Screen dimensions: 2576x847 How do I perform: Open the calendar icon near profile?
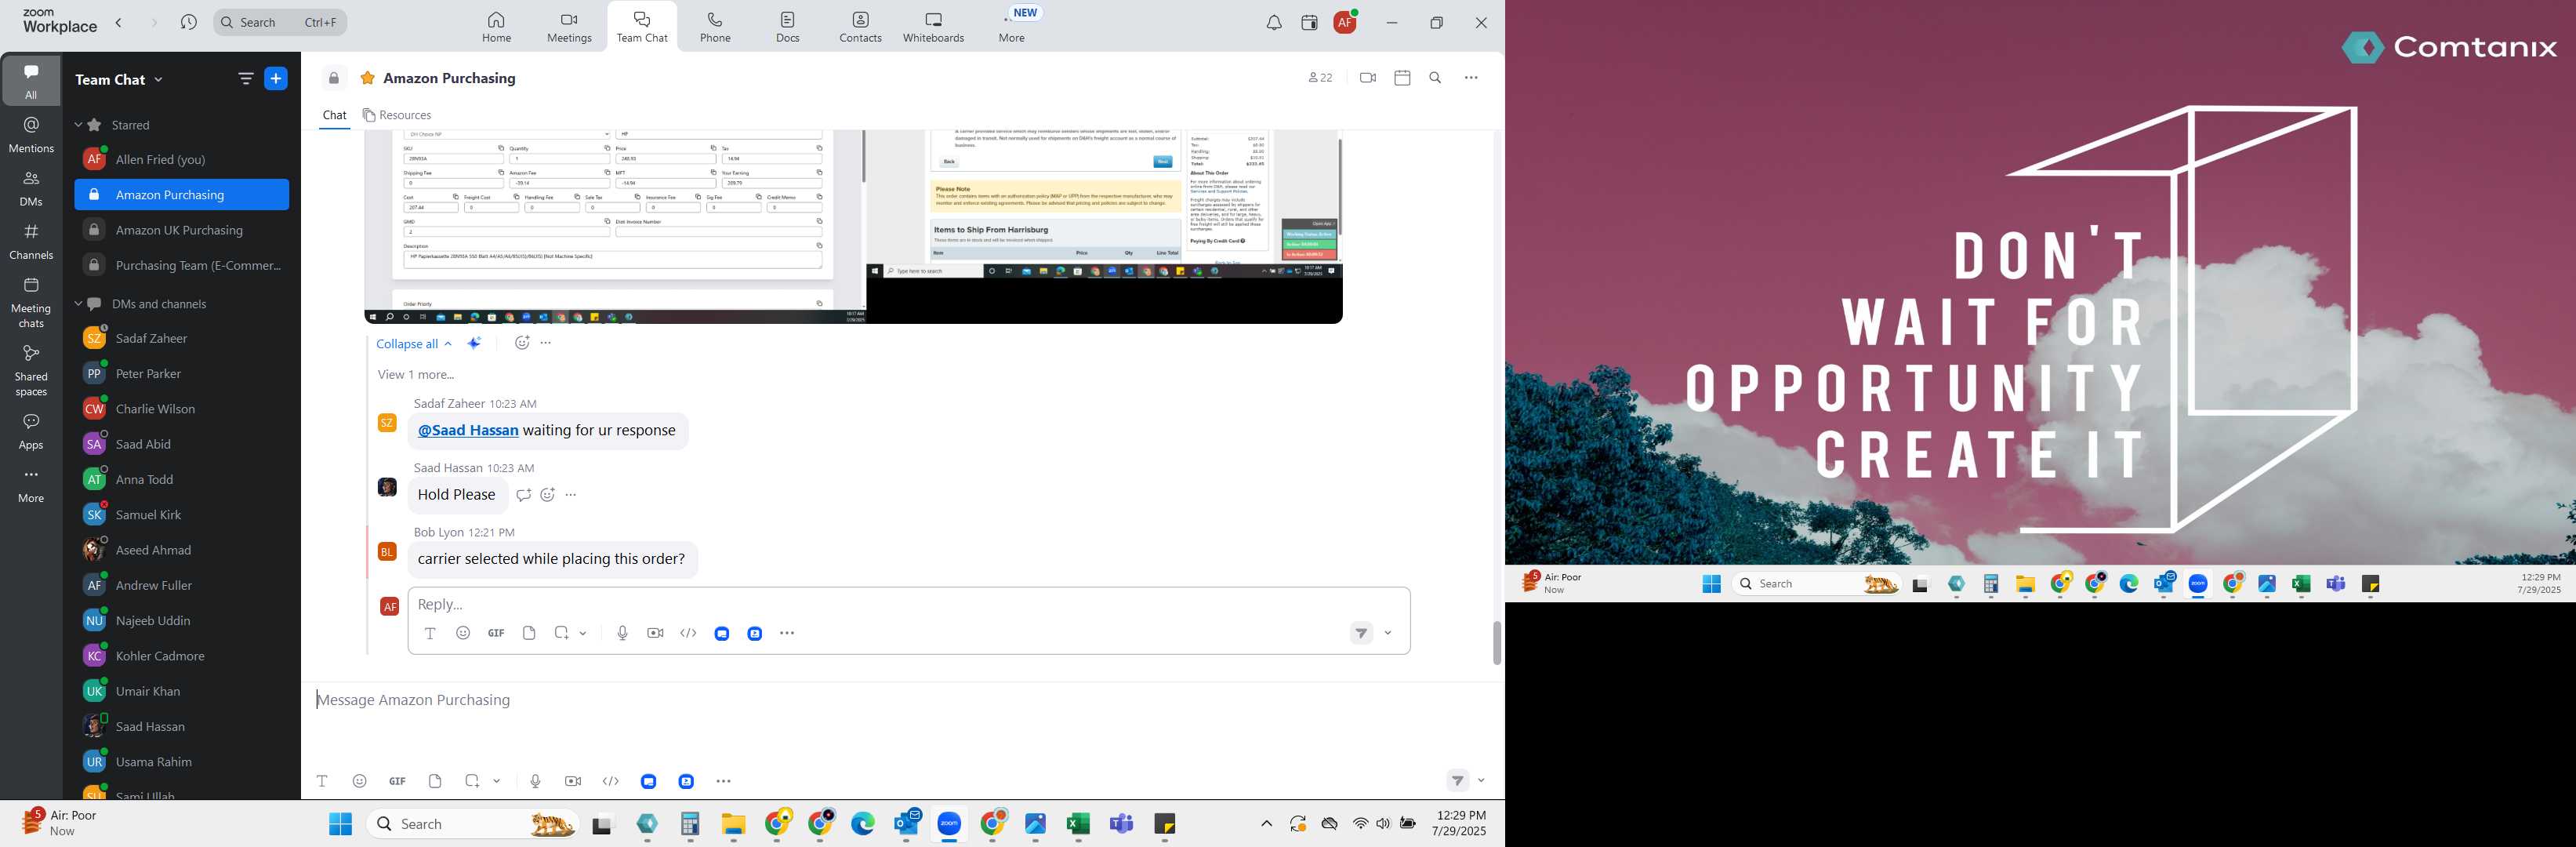(1309, 23)
